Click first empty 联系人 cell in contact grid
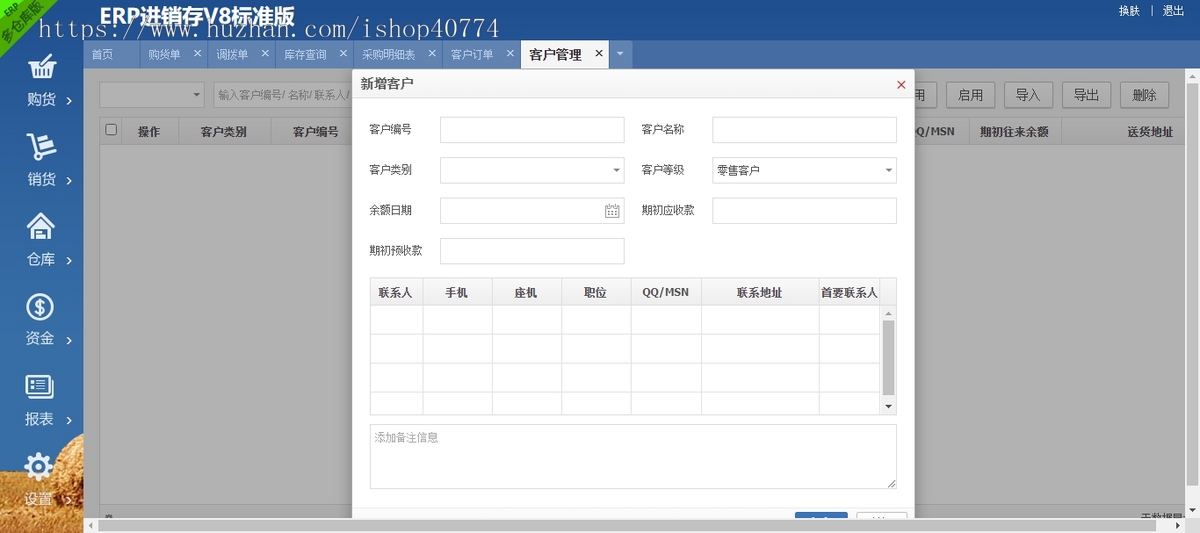 [x=396, y=319]
